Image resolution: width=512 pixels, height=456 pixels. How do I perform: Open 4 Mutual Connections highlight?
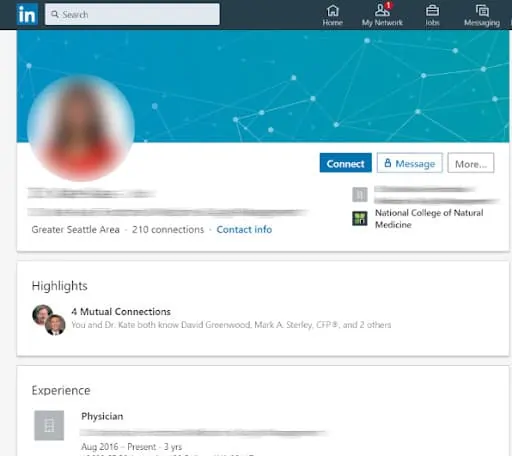tap(121, 312)
